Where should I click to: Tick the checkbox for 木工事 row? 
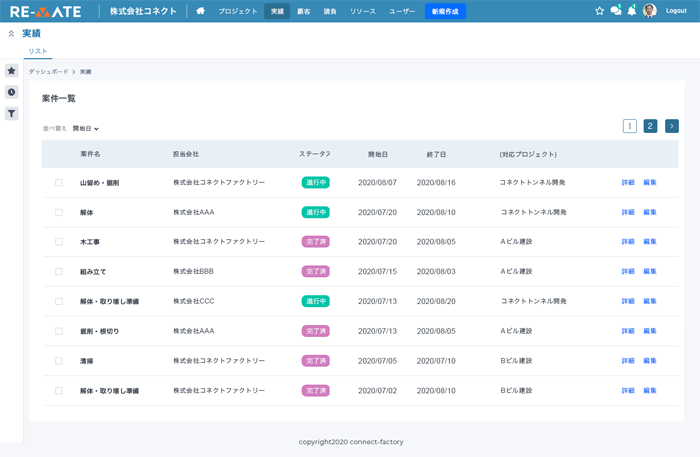pos(59,242)
